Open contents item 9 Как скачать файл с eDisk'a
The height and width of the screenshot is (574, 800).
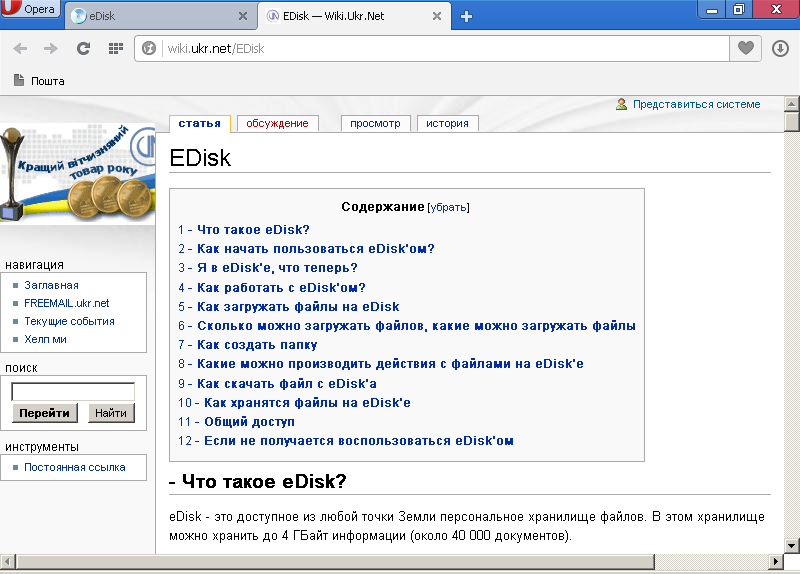pos(278,384)
